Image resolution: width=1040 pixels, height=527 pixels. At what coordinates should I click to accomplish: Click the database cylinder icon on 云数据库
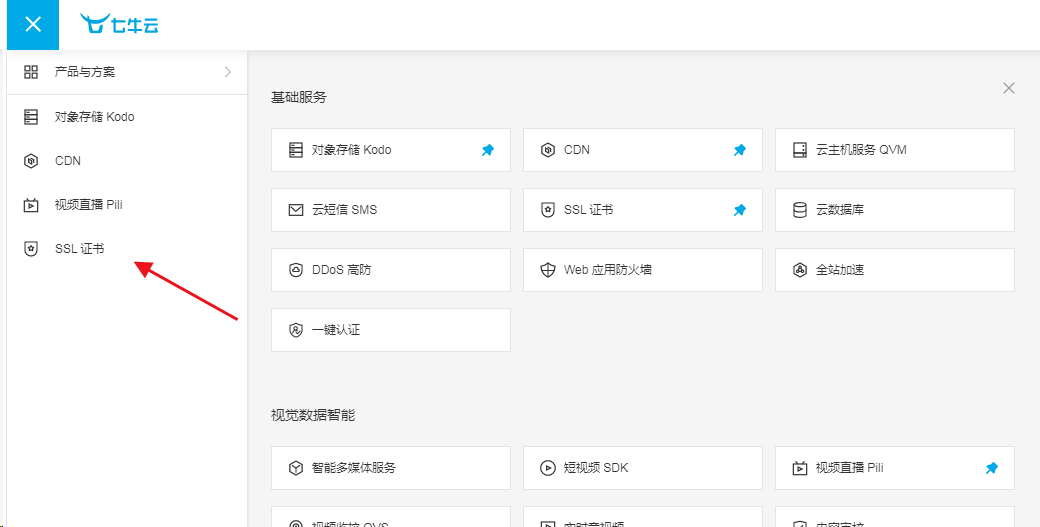point(800,210)
